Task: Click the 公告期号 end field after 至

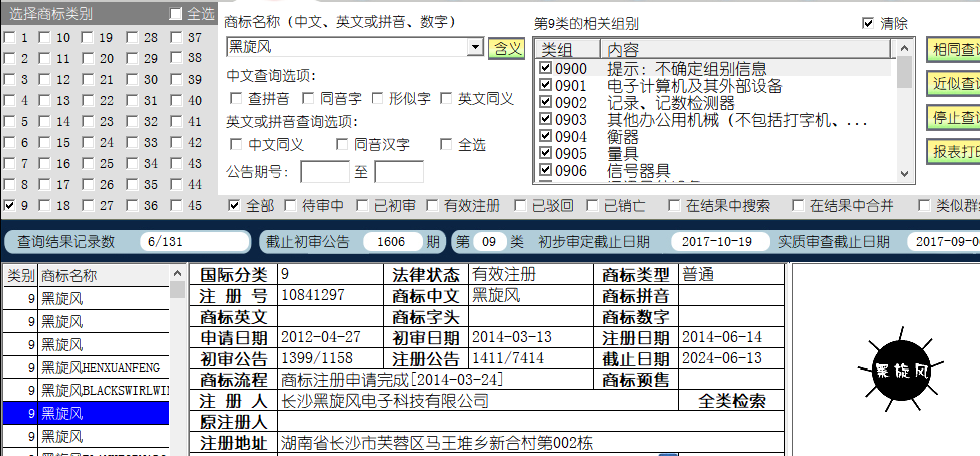Action: (399, 172)
